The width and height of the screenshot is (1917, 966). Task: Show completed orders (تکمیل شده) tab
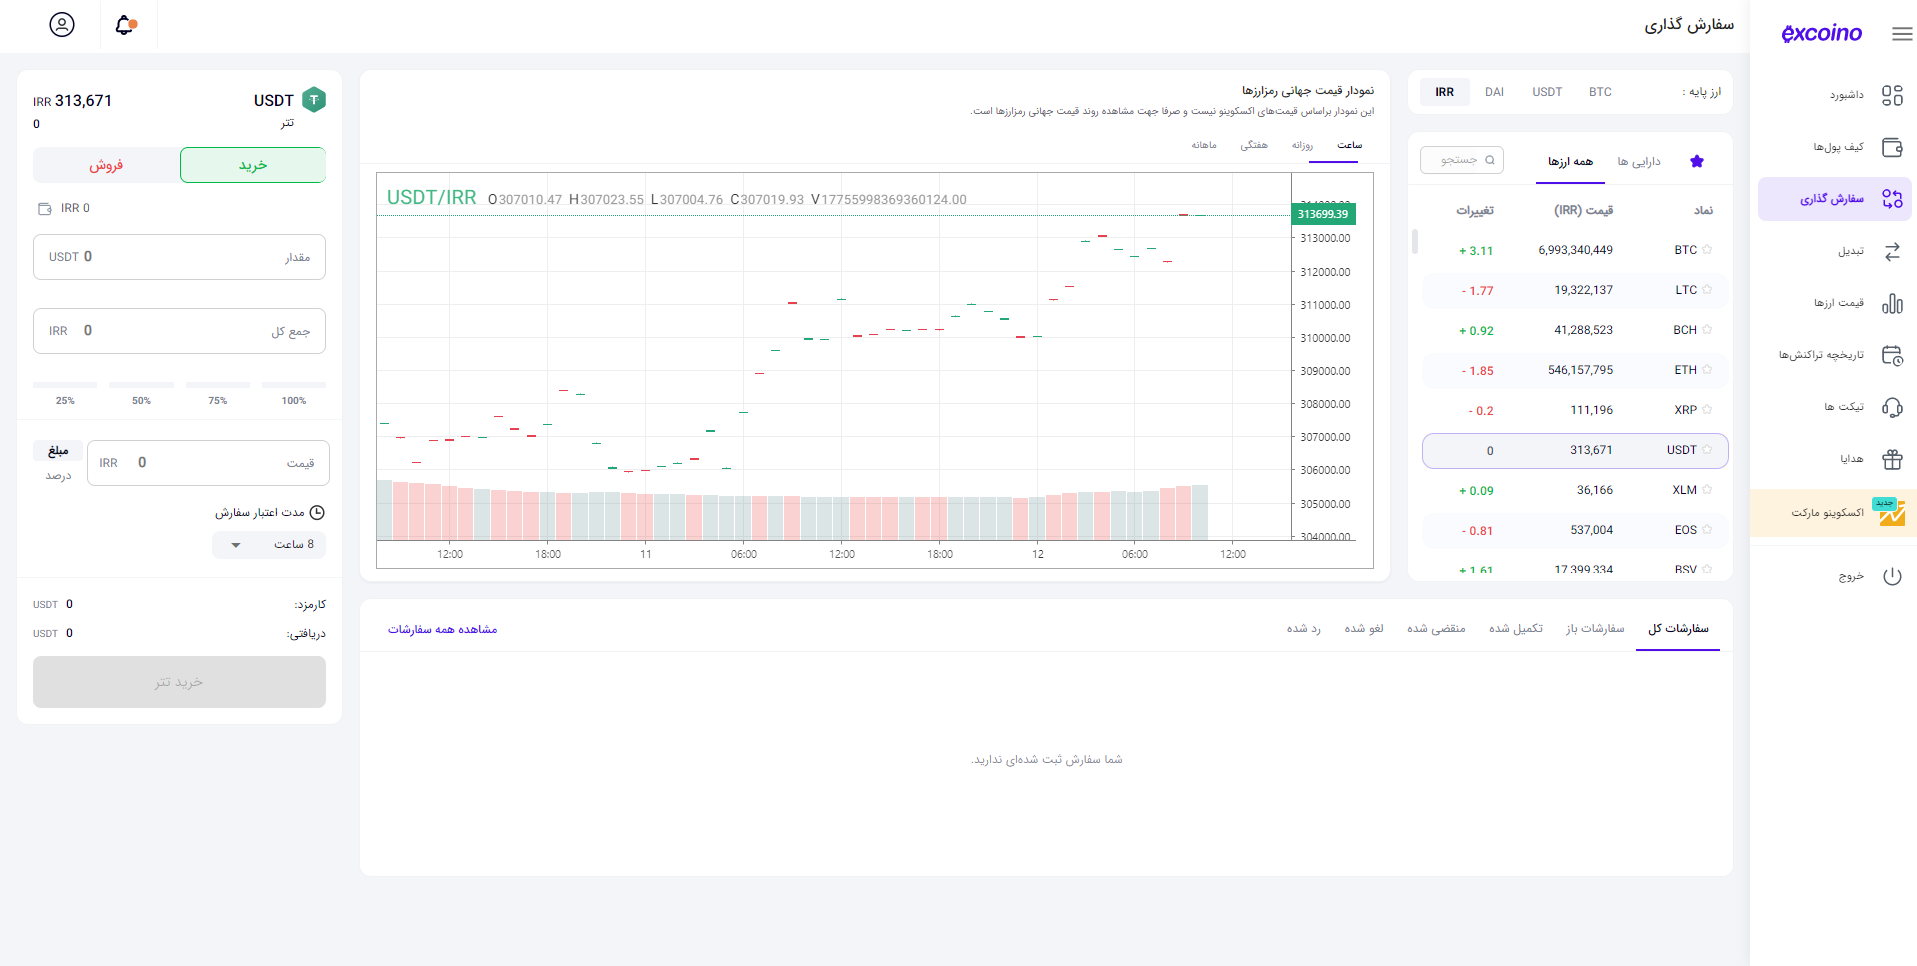click(1516, 629)
